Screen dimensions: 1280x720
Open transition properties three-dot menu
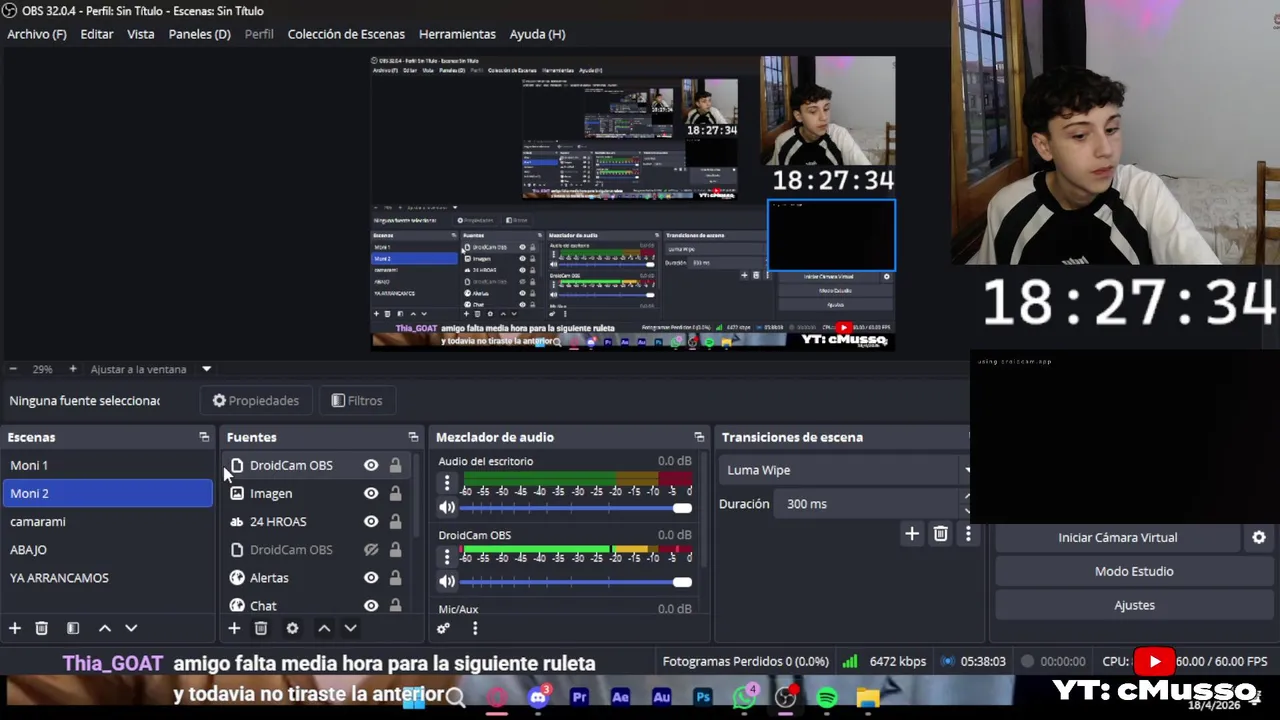tap(968, 534)
